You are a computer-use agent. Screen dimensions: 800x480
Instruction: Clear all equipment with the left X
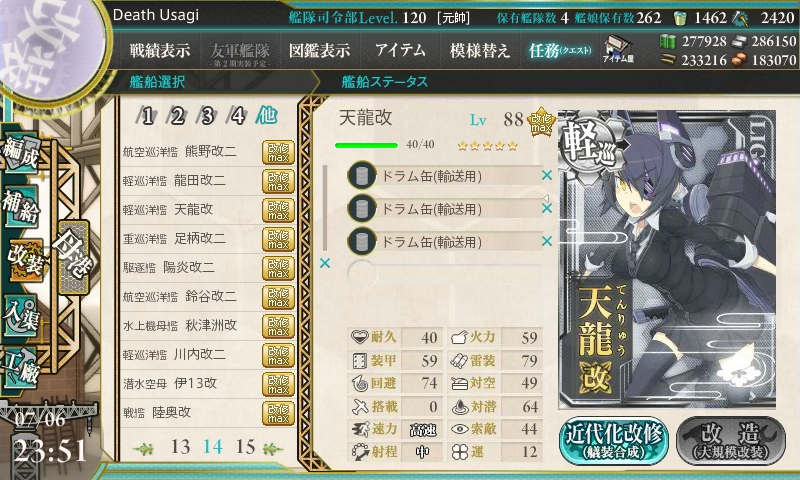[x=324, y=263]
